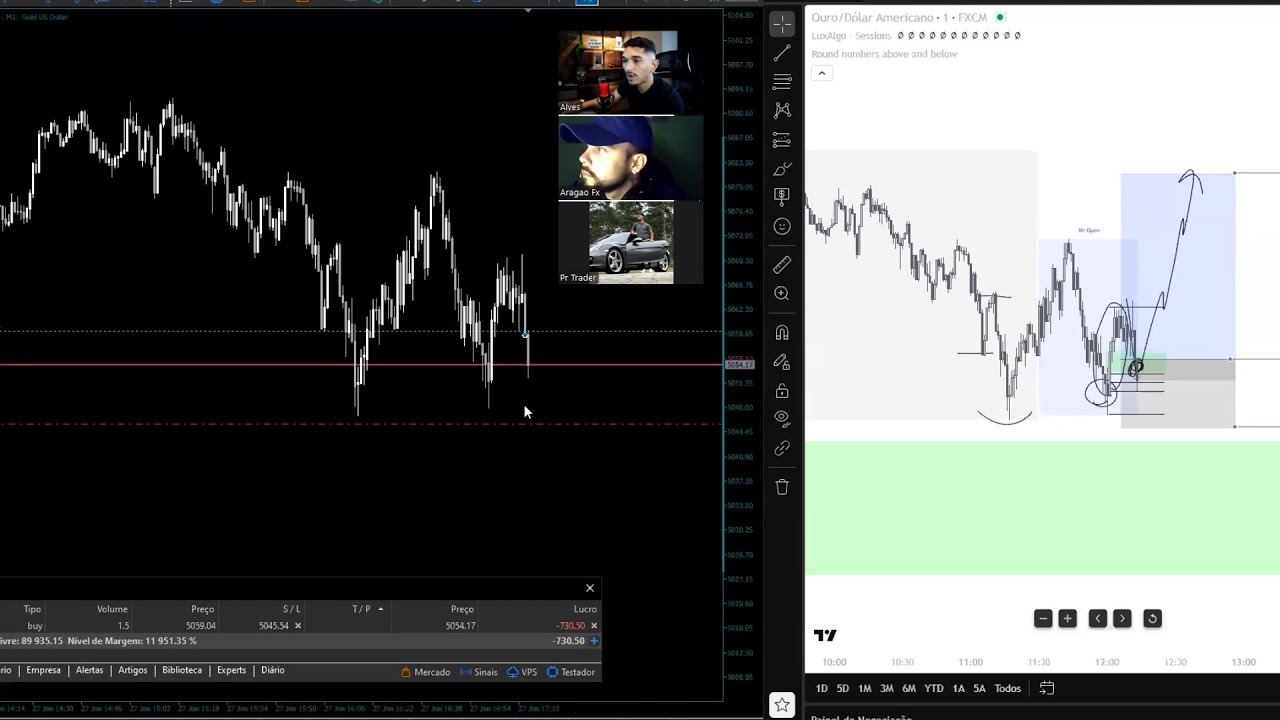
Task: Click the LuxAlgo - Sessions indicator label
Action: pyautogui.click(x=851, y=36)
